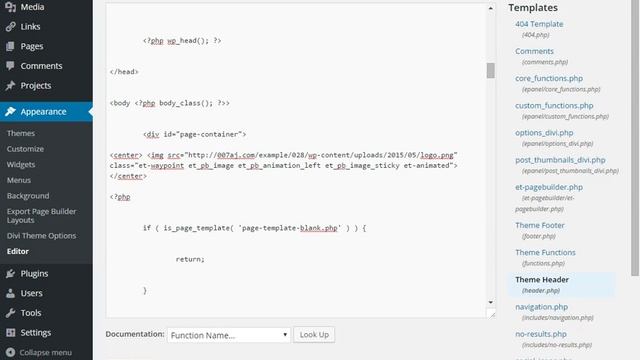Open the Comments template file
Viewport: 640px width, 360px height.
click(x=534, y=51)
